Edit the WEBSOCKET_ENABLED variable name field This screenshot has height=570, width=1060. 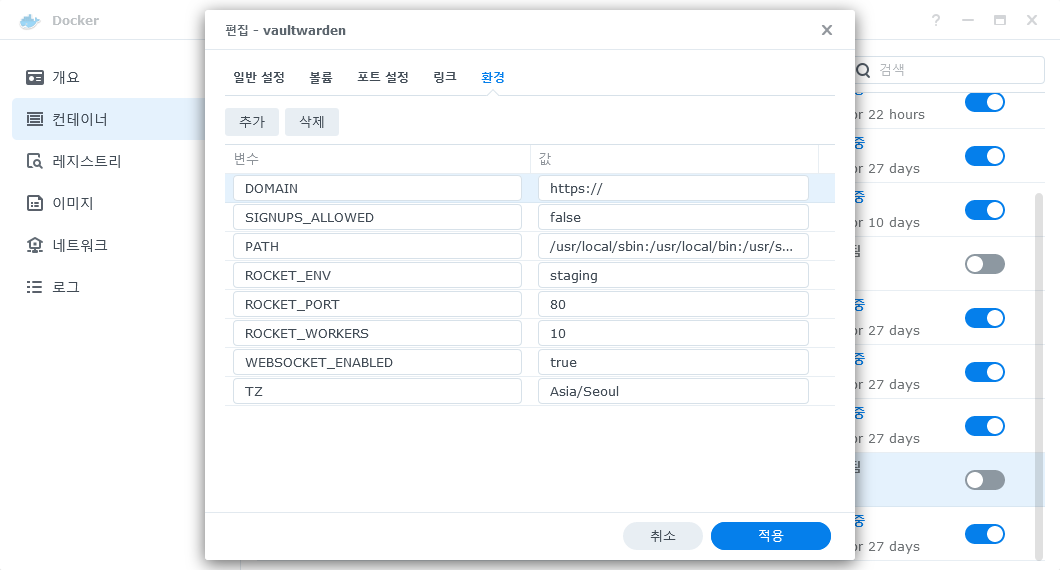(377, 362)
